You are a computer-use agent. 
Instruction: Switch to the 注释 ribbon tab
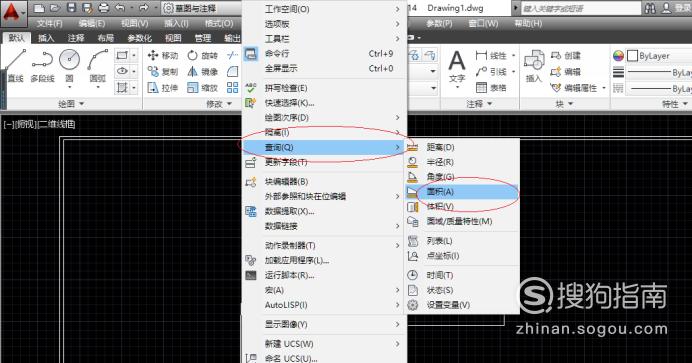click(x=76, y=38)
